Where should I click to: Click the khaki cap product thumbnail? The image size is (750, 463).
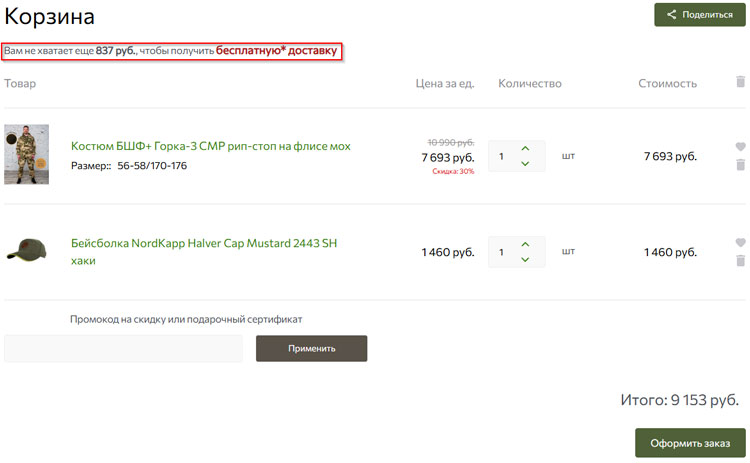click(26, 249)
